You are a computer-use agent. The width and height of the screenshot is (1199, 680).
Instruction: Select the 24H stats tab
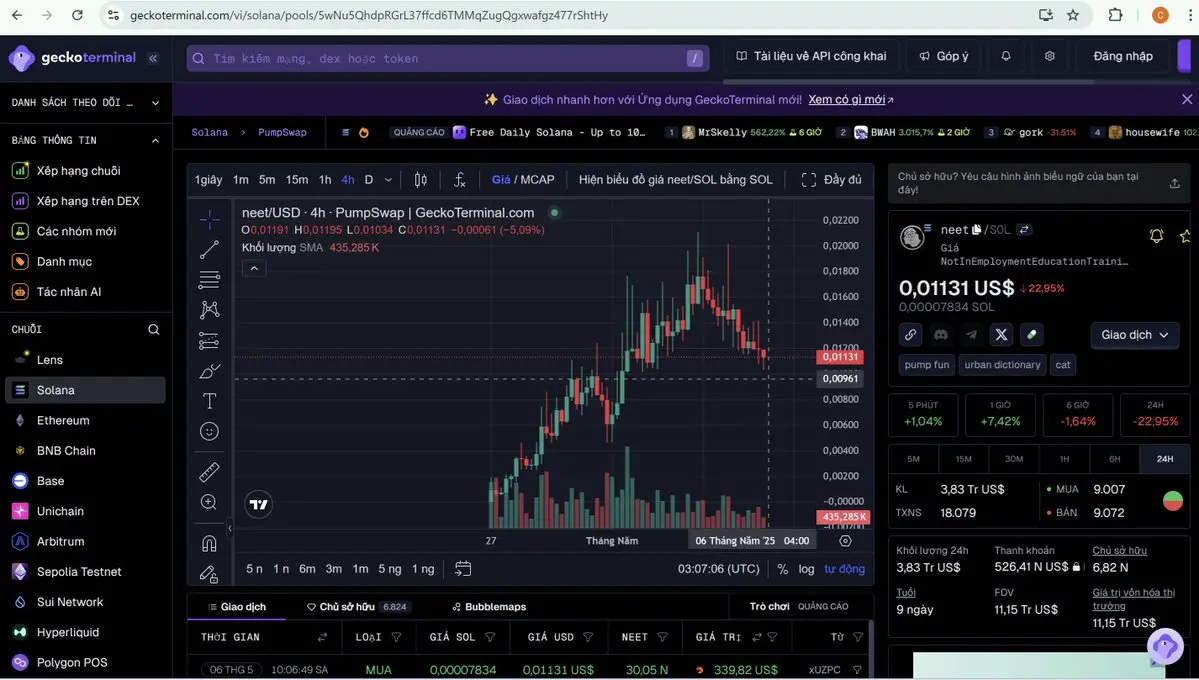click(1165, 459)
